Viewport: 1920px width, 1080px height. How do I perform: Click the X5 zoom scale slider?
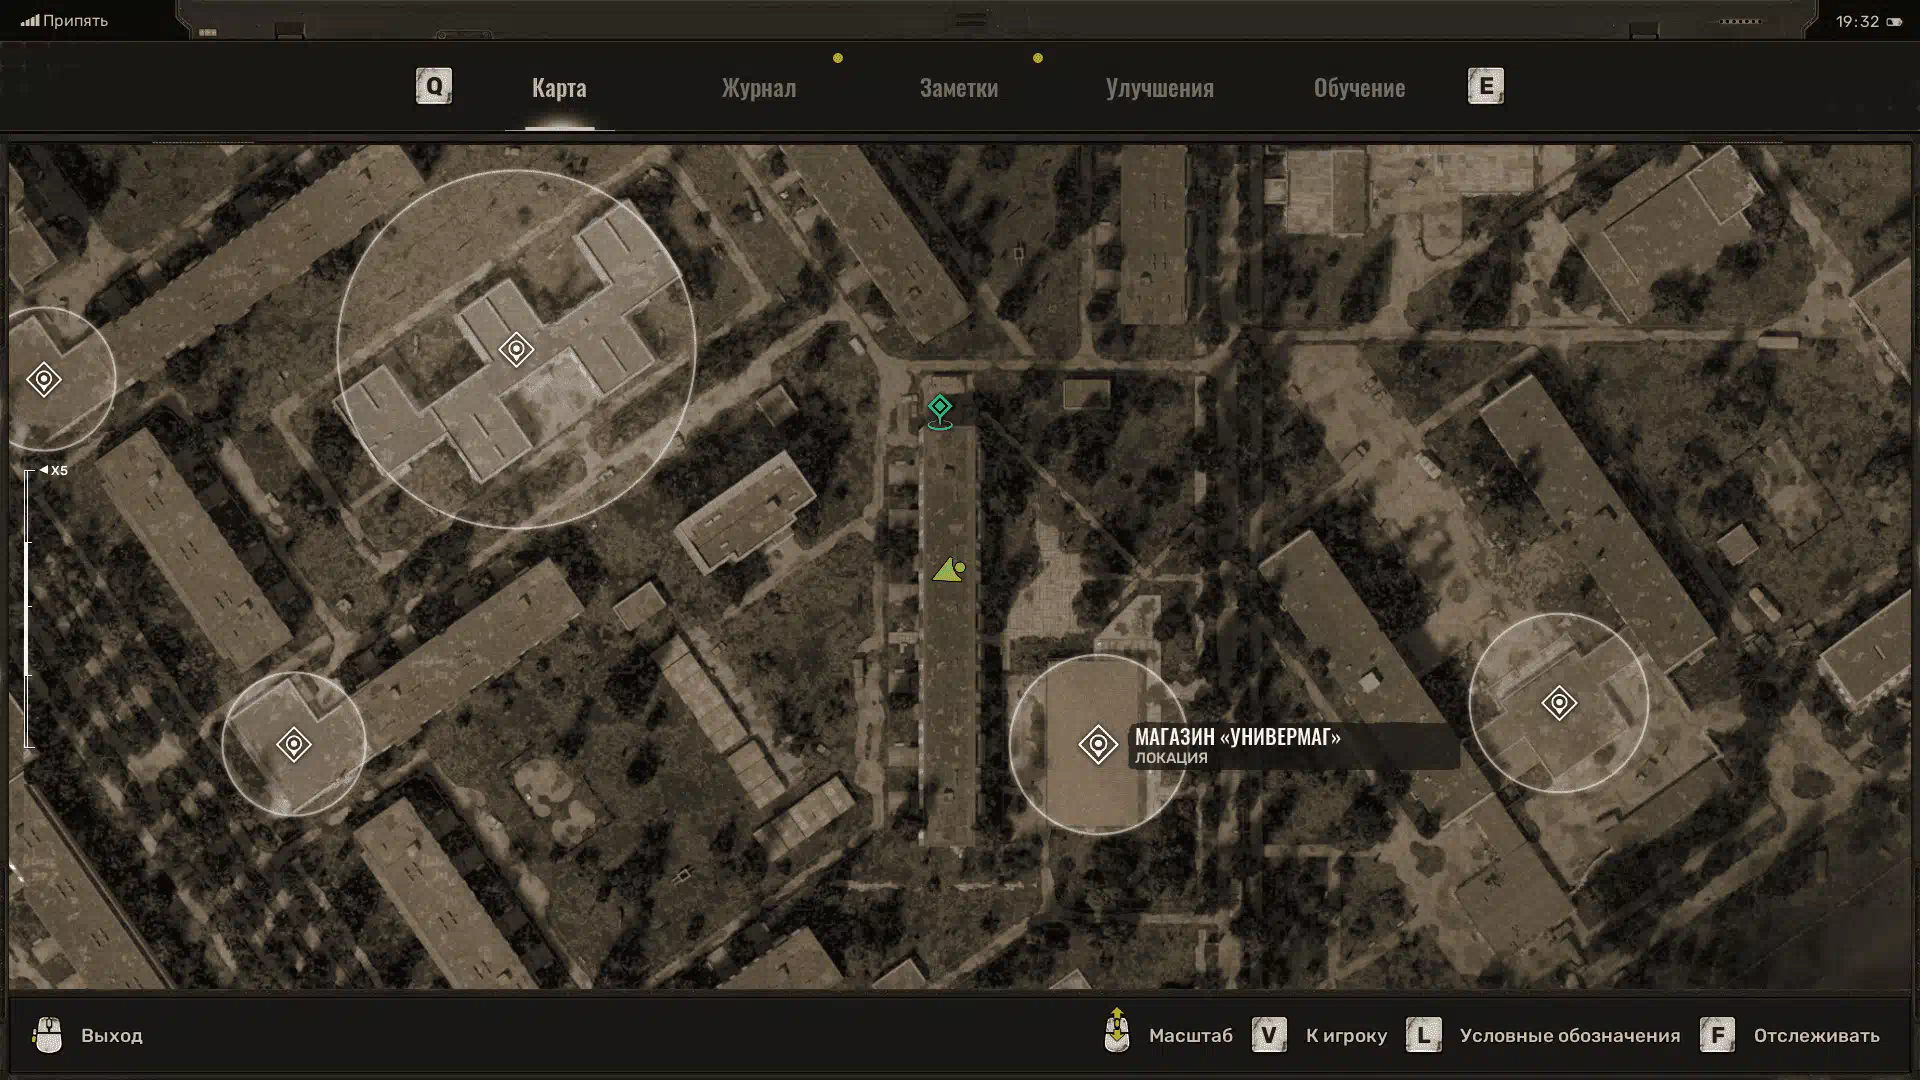pos(29,608)
